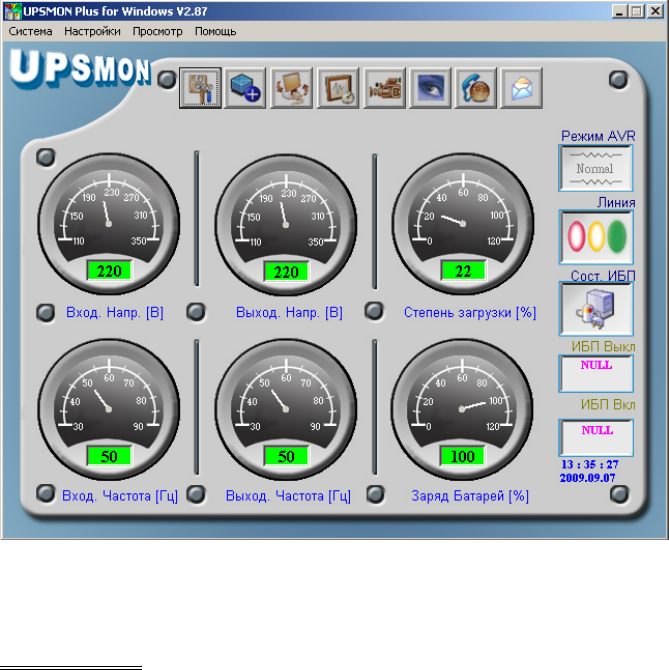Click the envelope email toolbar icon
The height and width of the screenshot is (670, 669).
click(521, 88)
